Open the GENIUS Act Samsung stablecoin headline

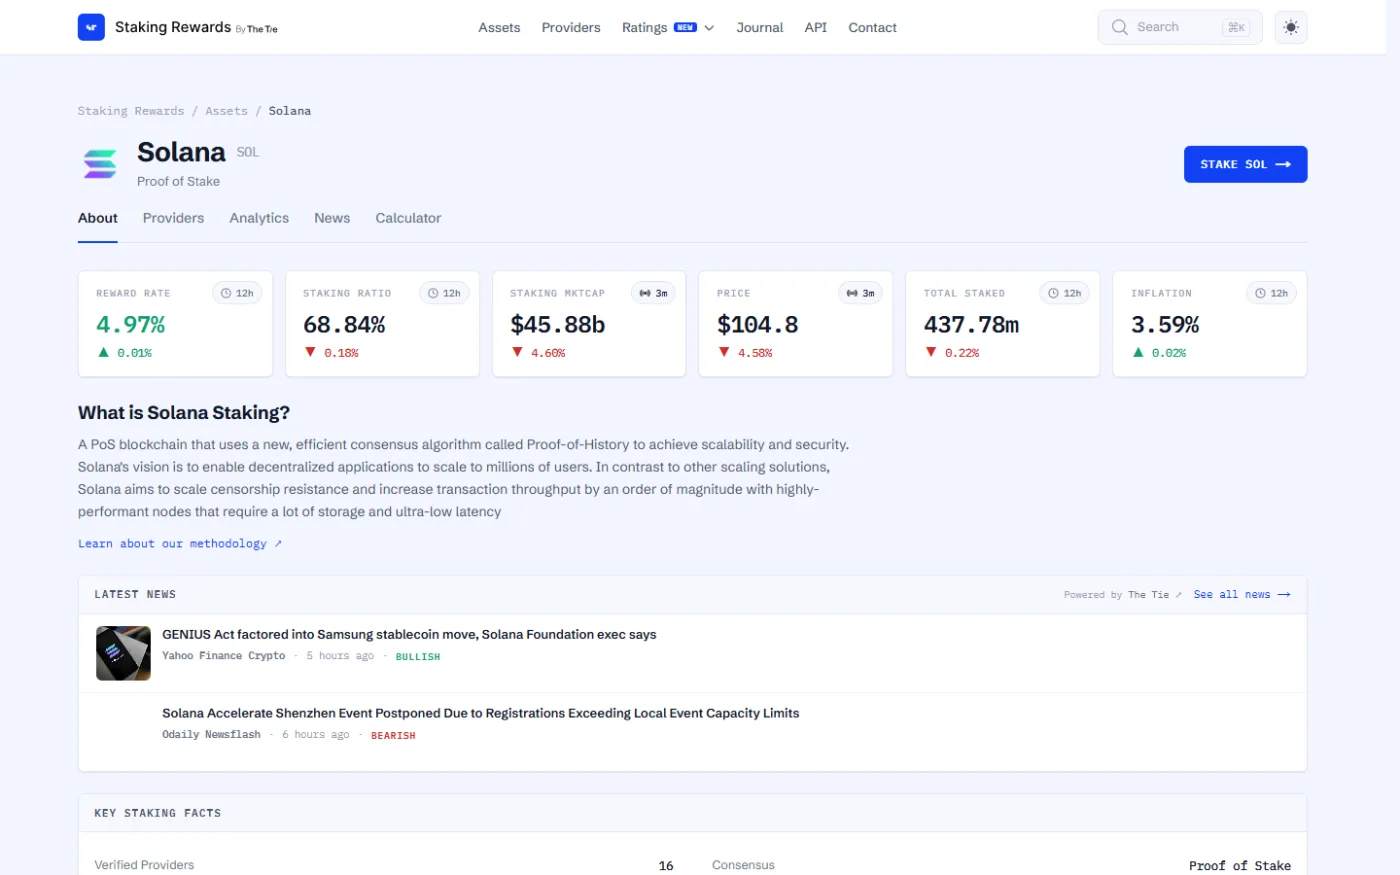(409, 635)
